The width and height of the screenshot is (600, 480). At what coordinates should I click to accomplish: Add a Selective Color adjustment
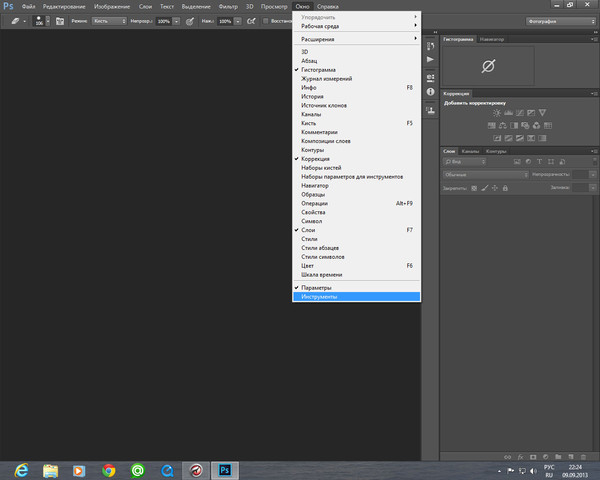(531, 138)
